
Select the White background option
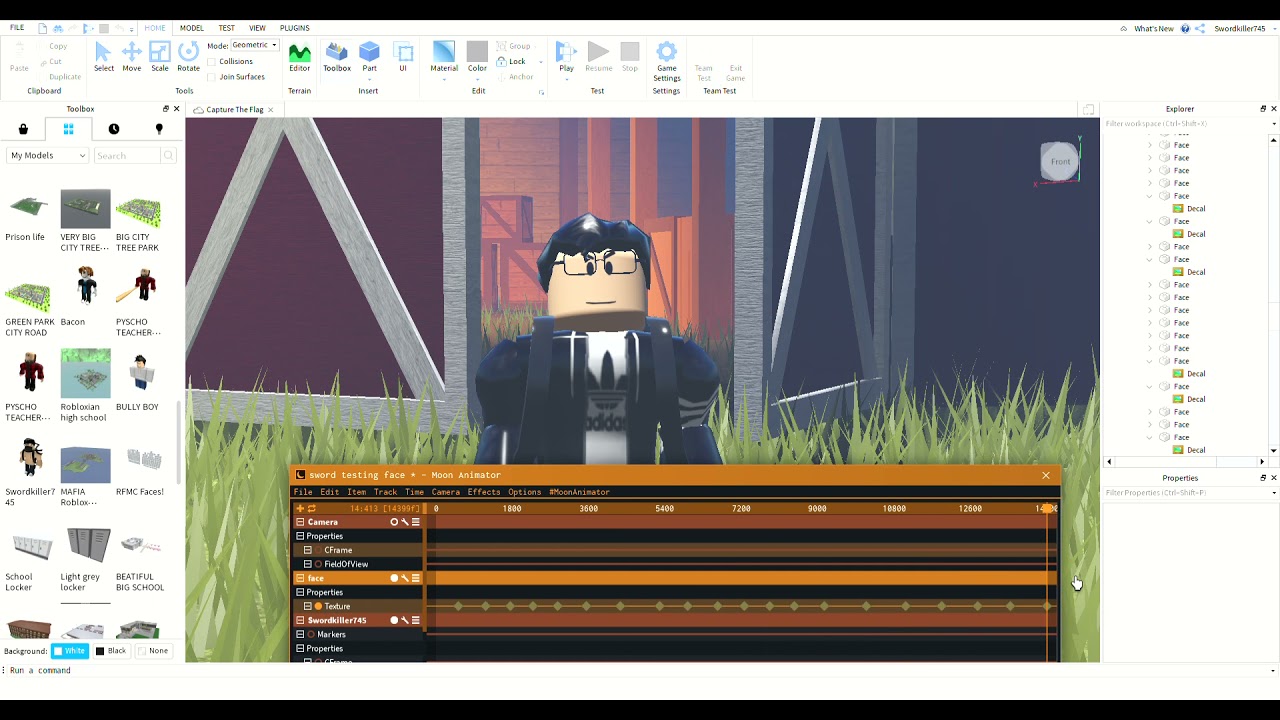tap(70, 651)
